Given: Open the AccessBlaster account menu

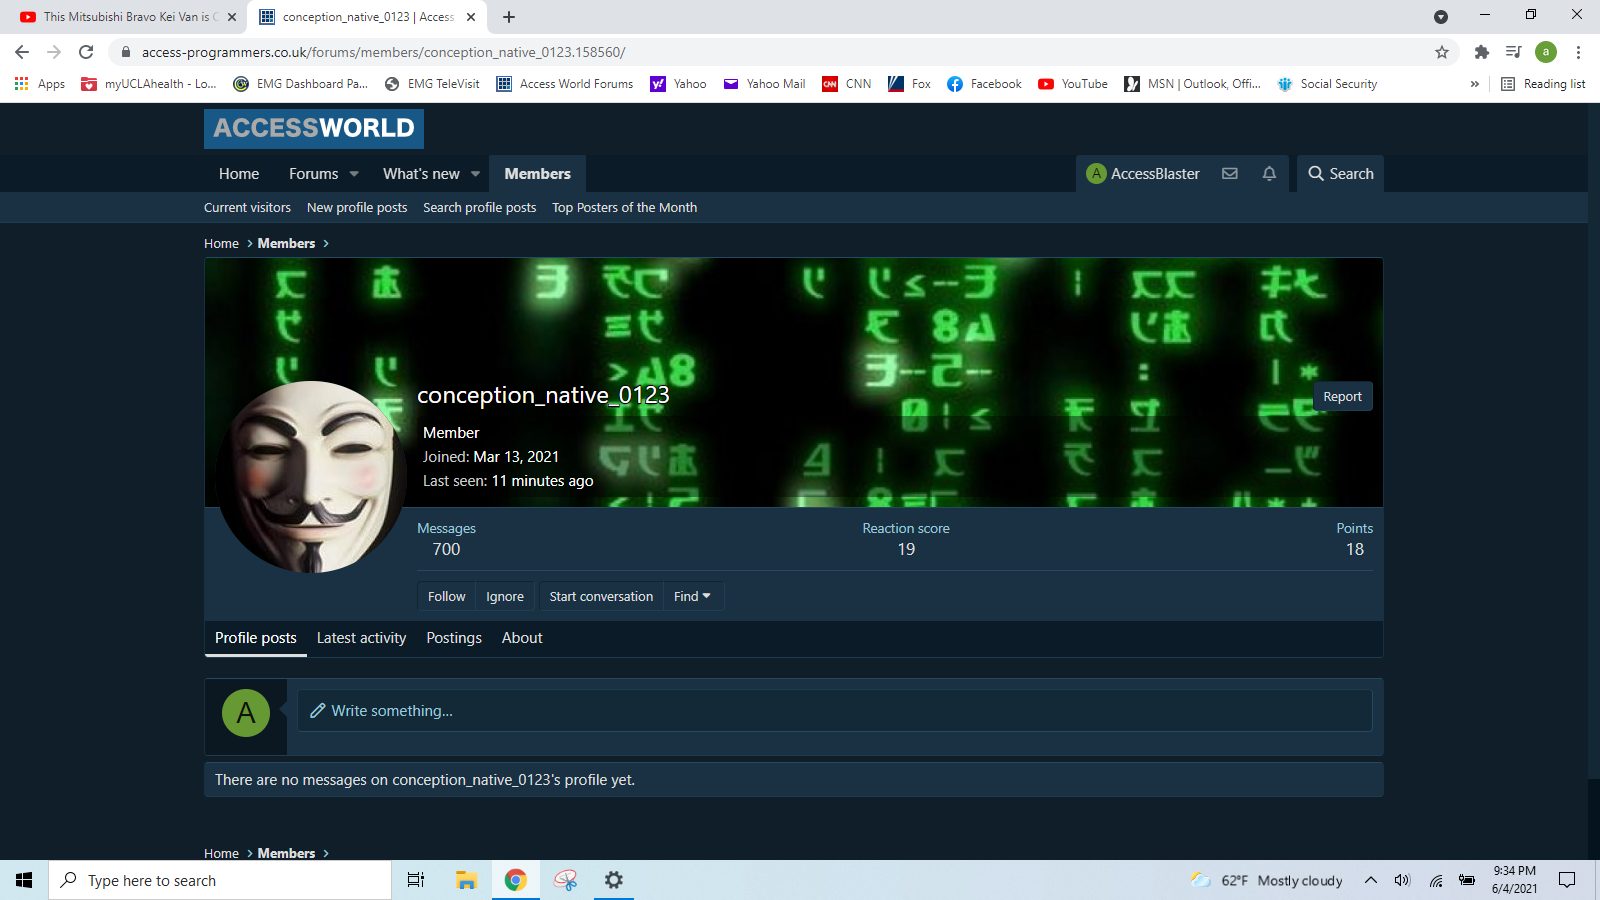Looking at the screenshot, I should 1143,173.
